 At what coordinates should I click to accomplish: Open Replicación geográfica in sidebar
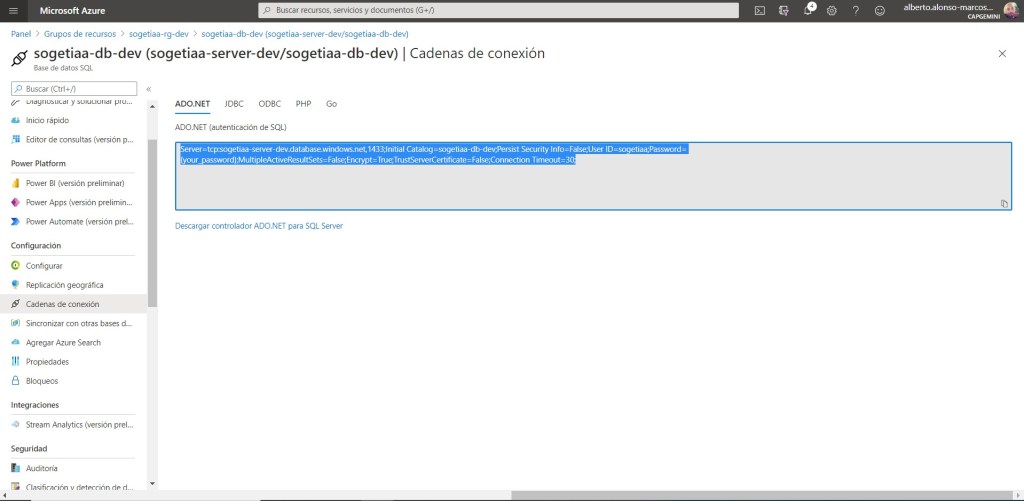tap(64, 285)
